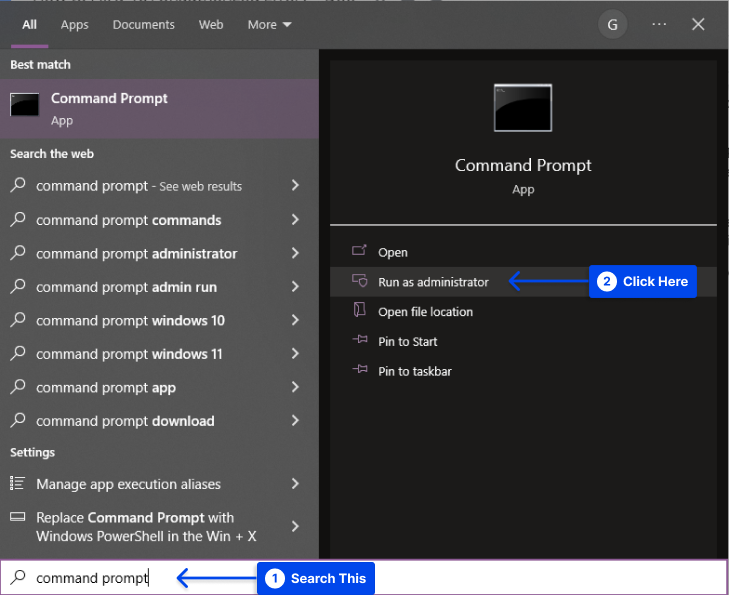Expand arrow for Manage app execution aliases

point(295,483)
